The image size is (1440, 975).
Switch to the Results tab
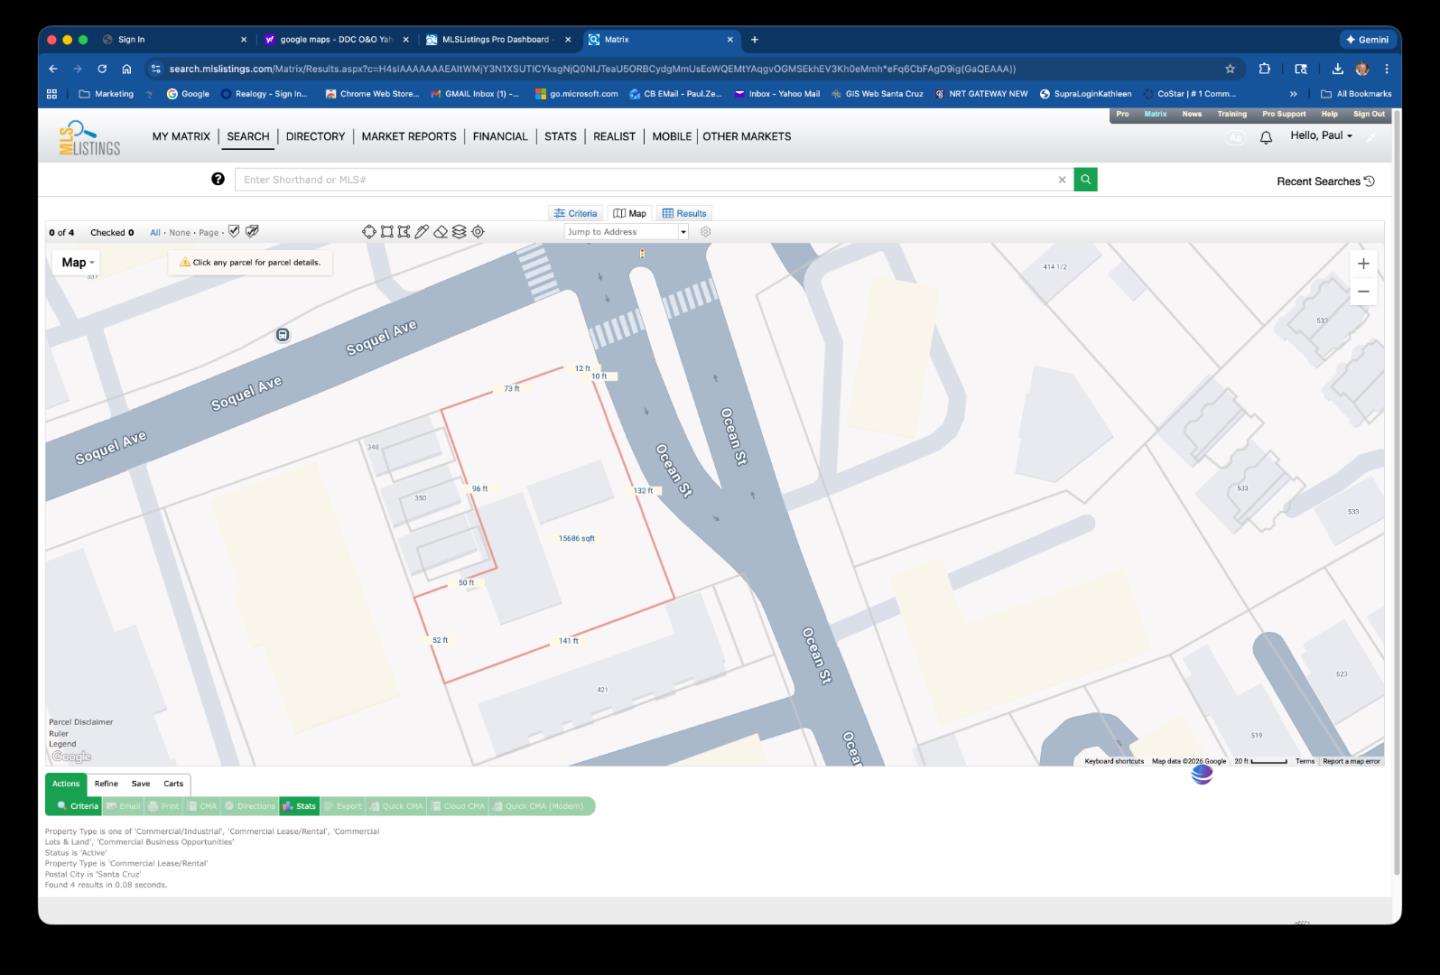[x=684, y=213]
